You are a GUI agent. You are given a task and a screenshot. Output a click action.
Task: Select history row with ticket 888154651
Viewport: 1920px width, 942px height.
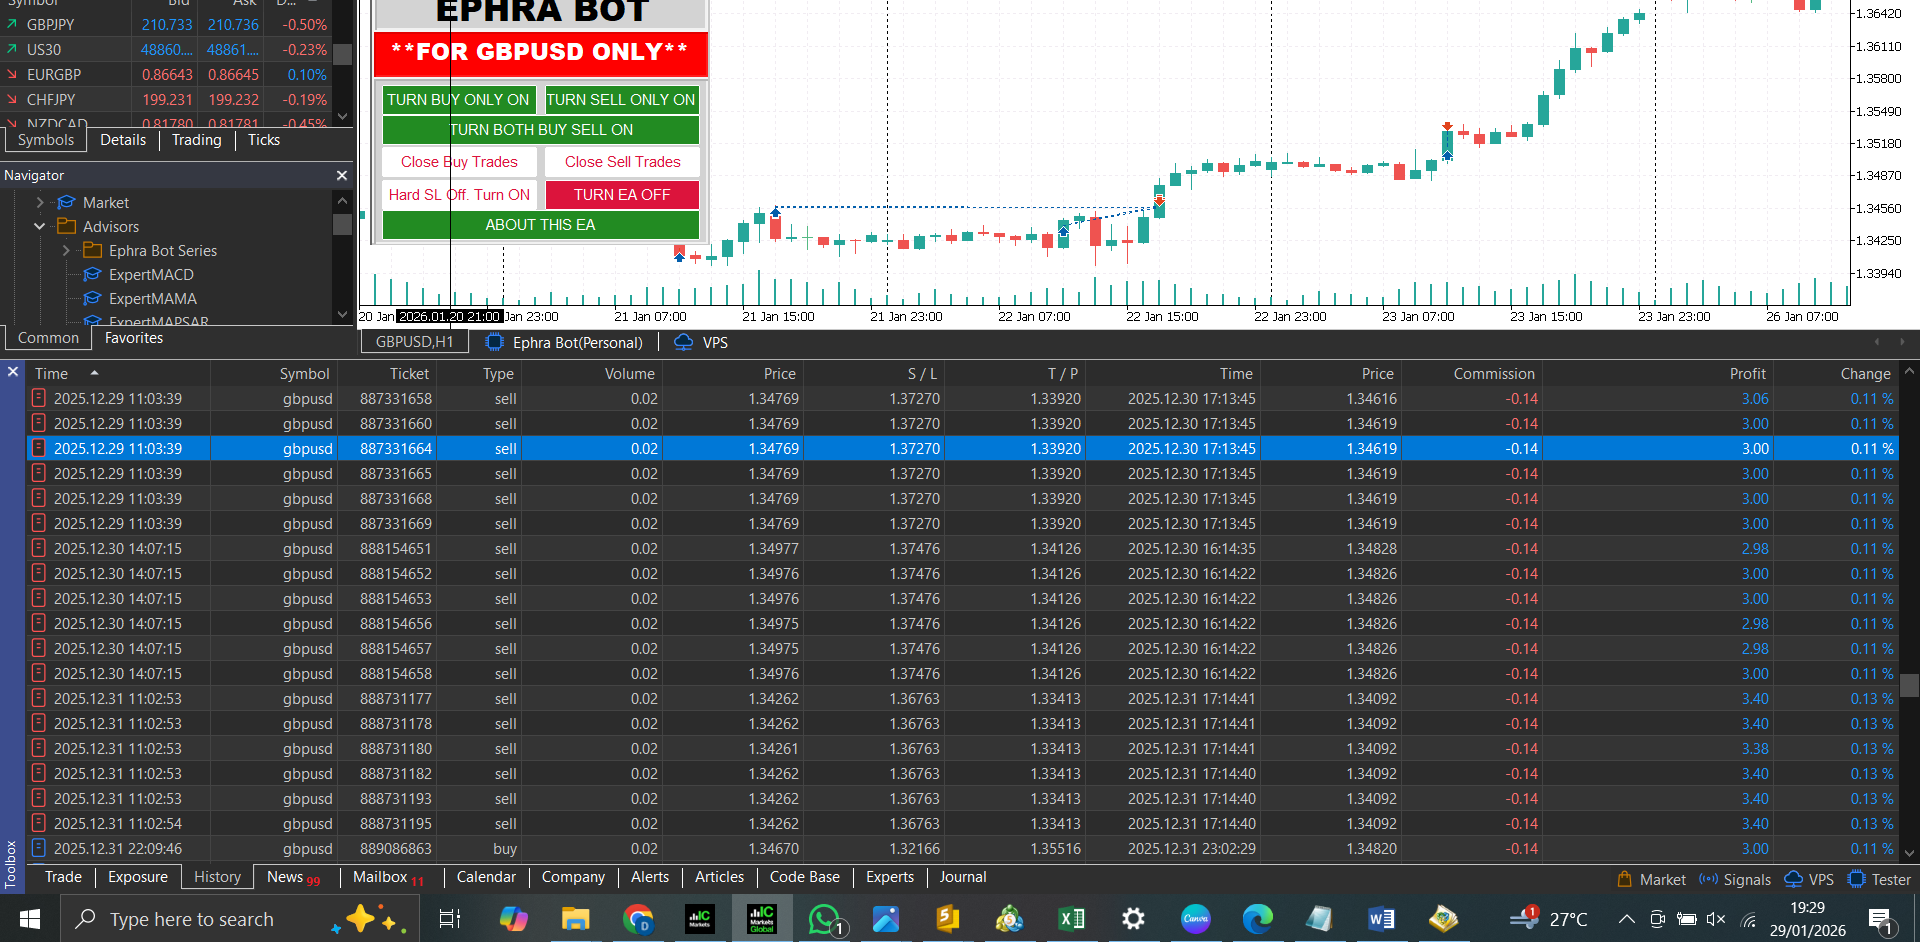click(964, 548)
